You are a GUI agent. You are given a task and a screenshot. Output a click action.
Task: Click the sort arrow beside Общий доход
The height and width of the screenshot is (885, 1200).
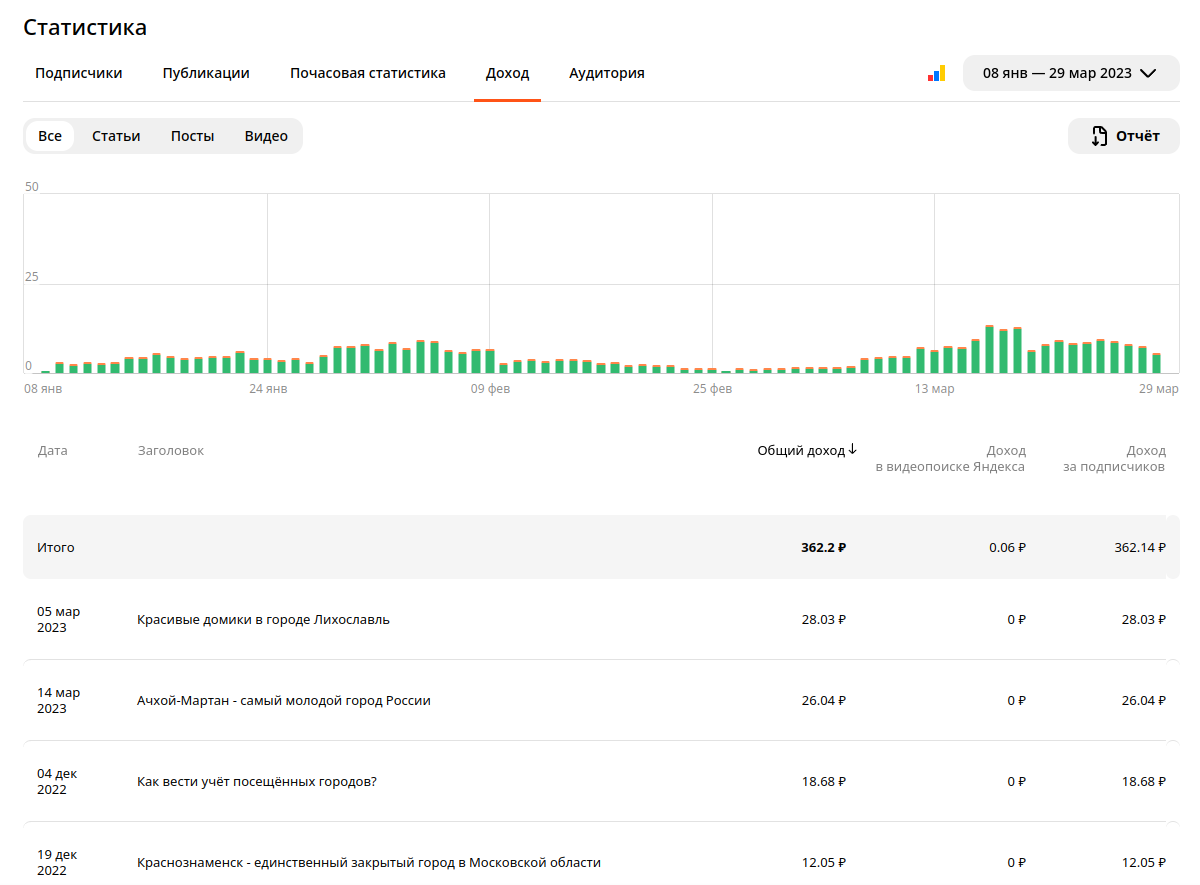pos(853,450)
